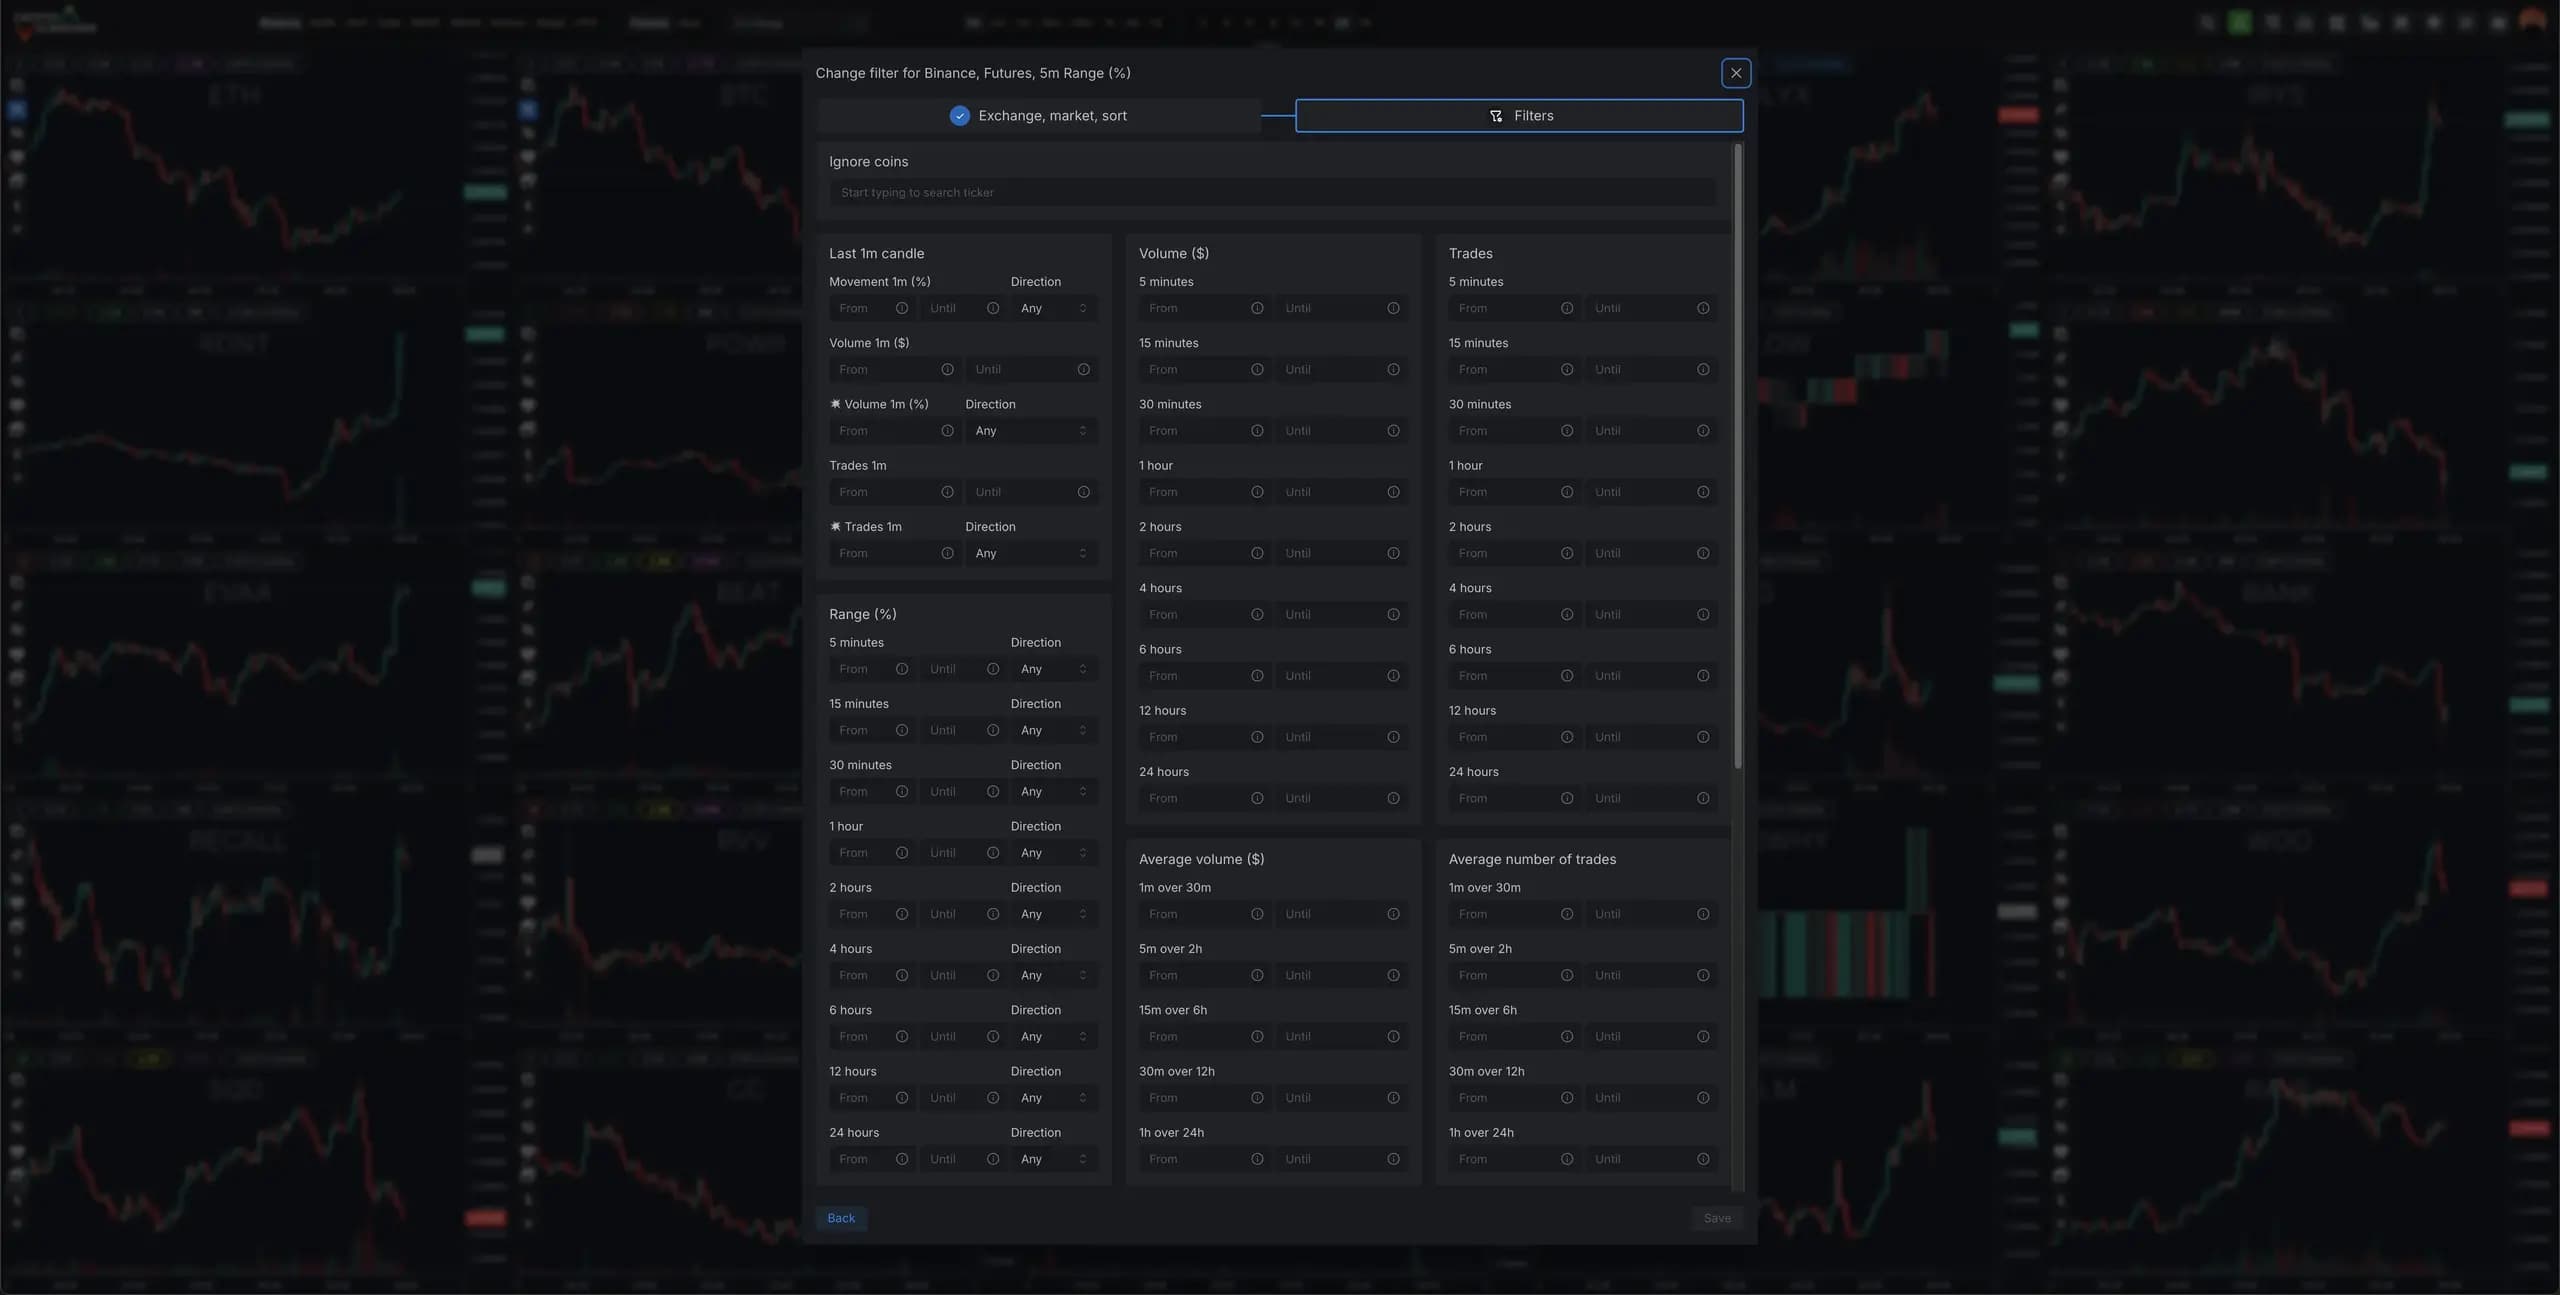This screenshot has height=1295, width=2560.
Task: Click the Exchange, market, sort checkmark circle
Action: pyautogui.click(x=959, y=116)
